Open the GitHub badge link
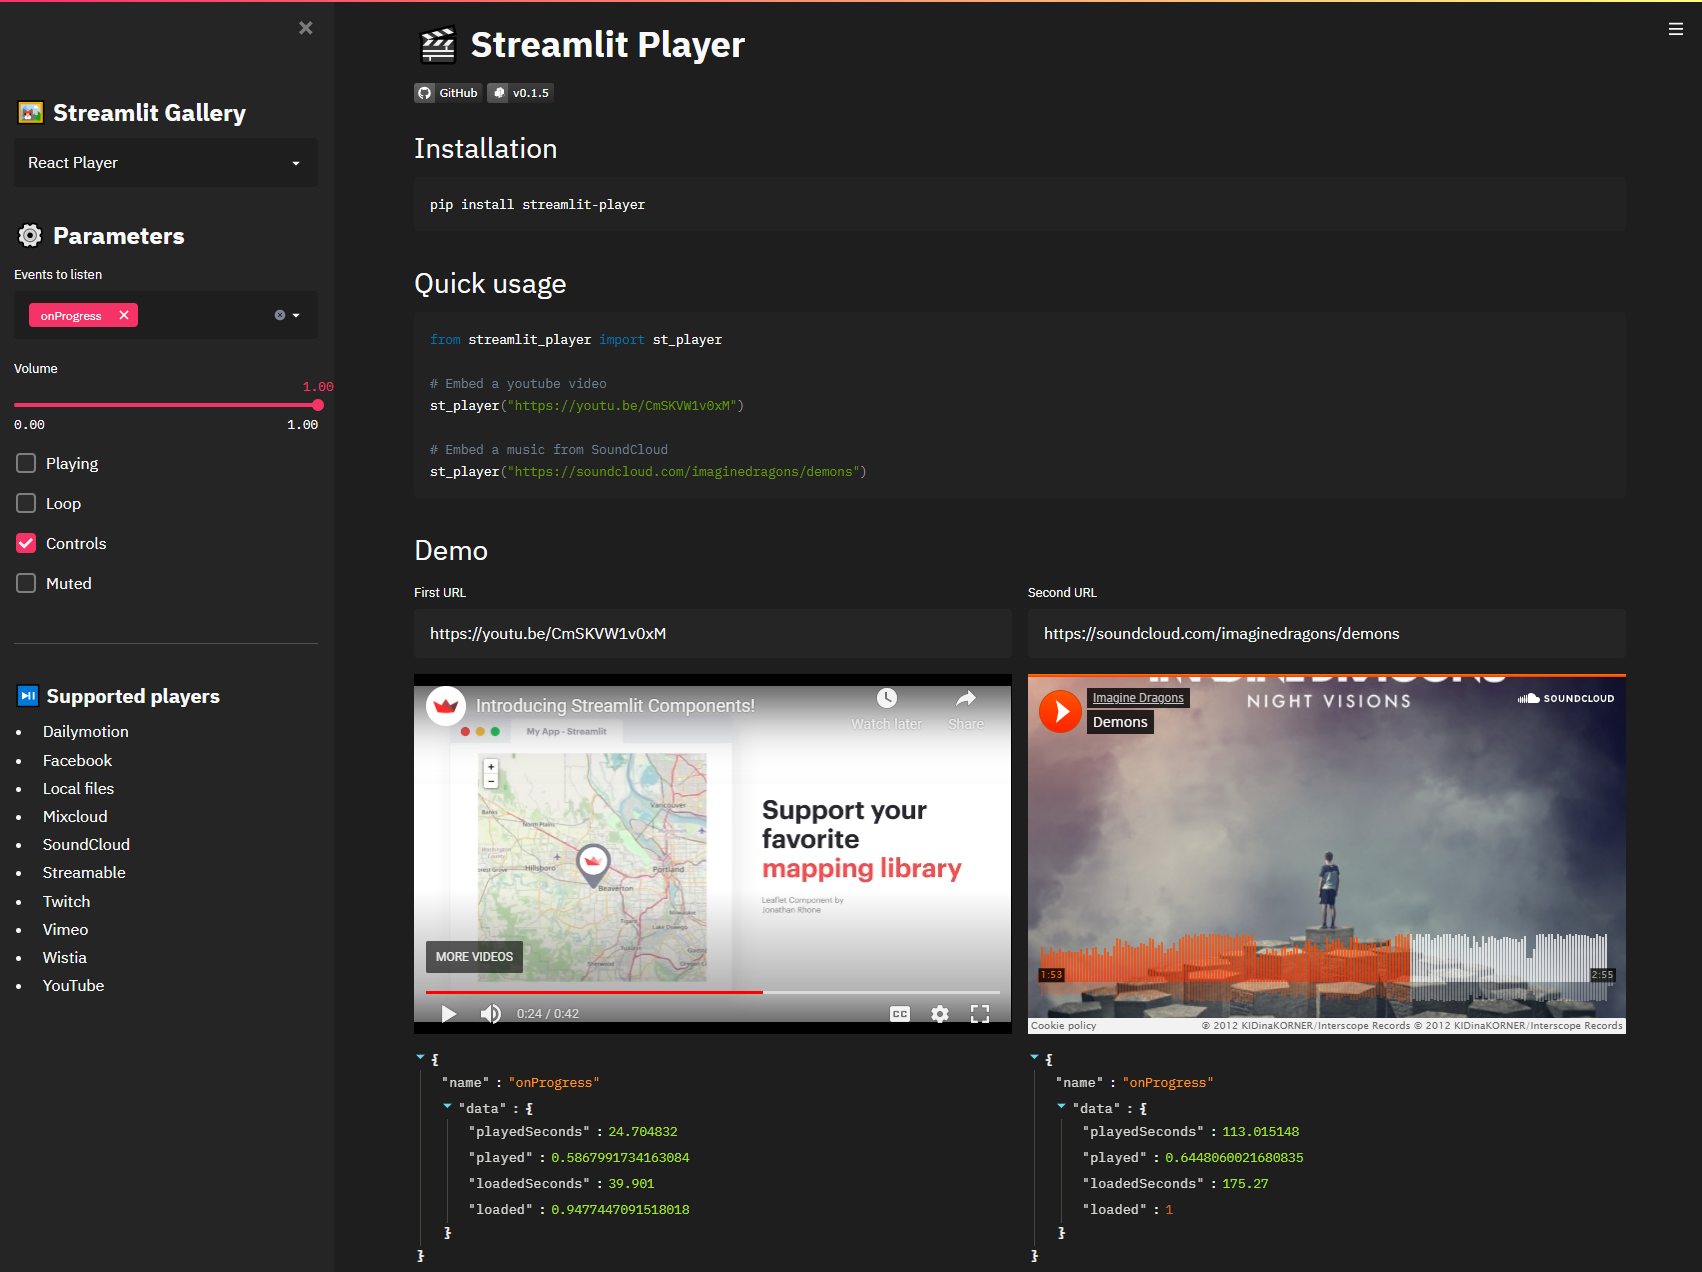1702x1272 pixels. pyautogui.click(x=448, y=93)
